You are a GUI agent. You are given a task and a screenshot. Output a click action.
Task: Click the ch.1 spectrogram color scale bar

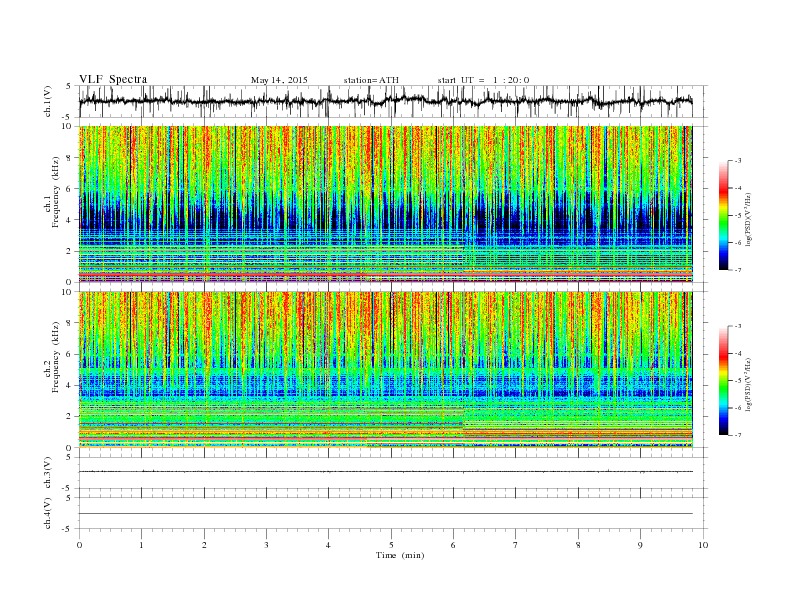click(724, 215)
